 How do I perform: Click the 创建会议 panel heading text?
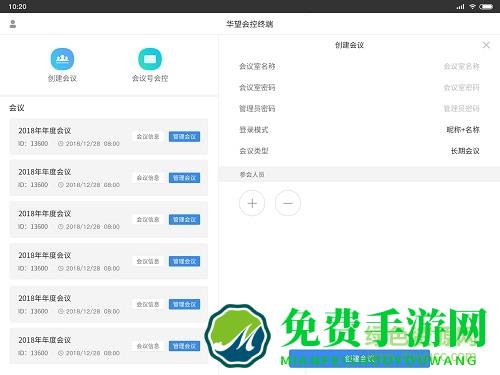(349, 45)
